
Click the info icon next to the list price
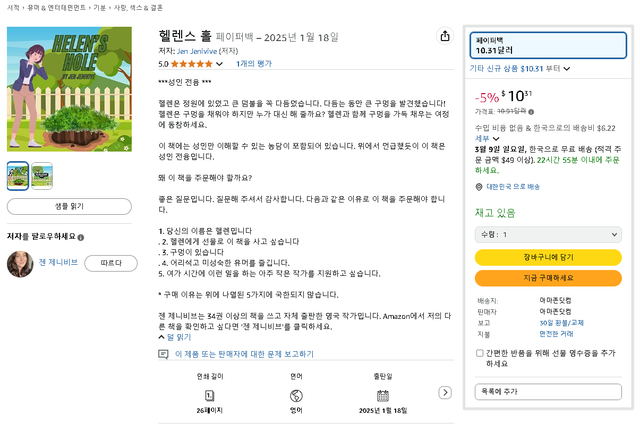(531, 112)
